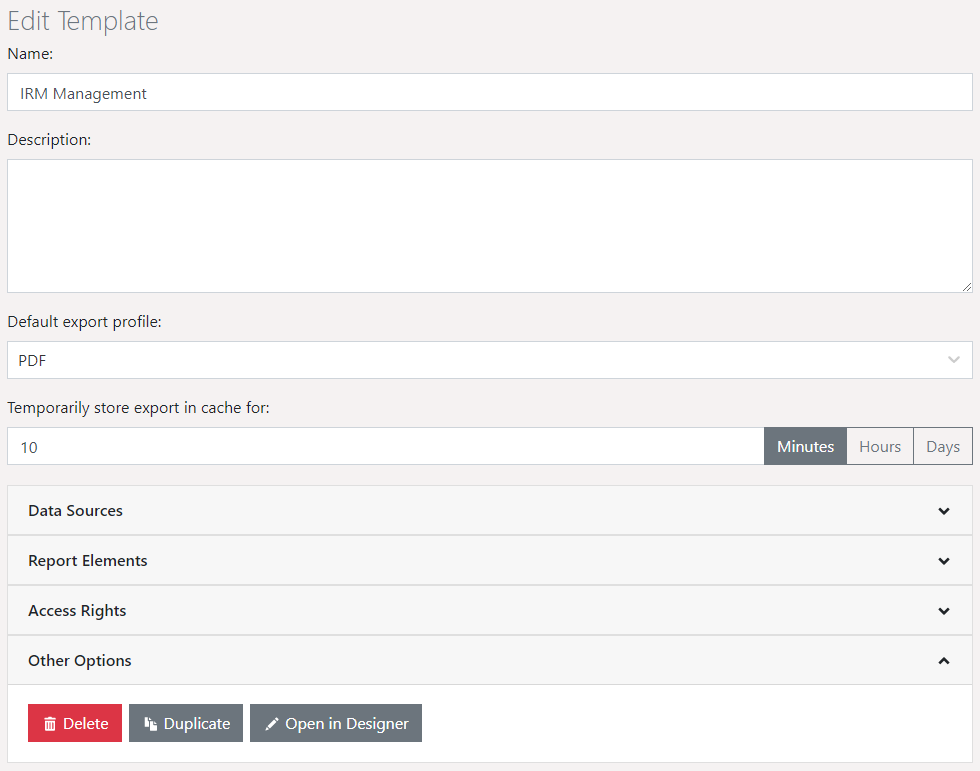Click the chevron beside Data Sources
The width and height of the screenshot is (980, 771).
[x=943, y=511]
